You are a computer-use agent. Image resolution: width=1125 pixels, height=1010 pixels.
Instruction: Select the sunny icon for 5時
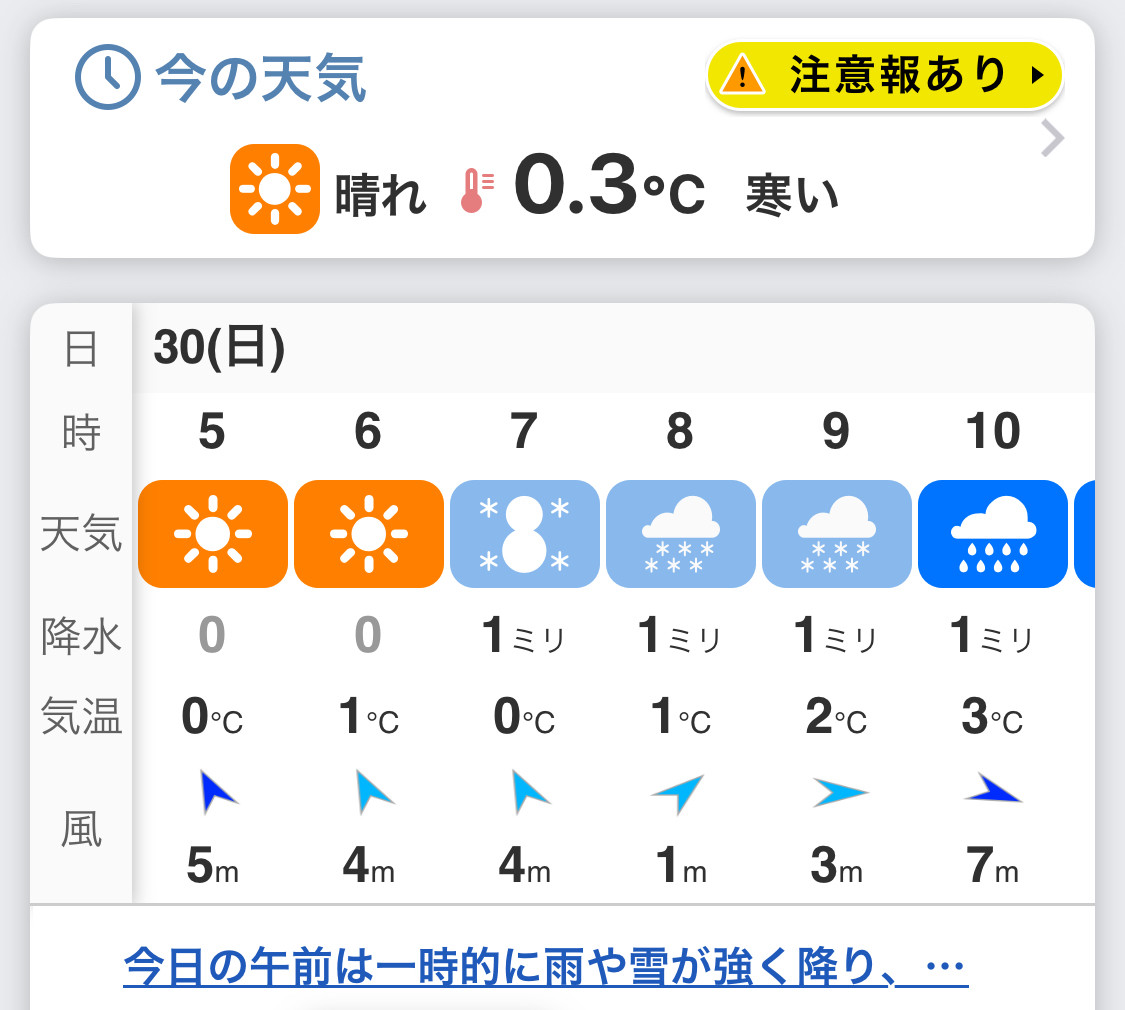(212, 534)
